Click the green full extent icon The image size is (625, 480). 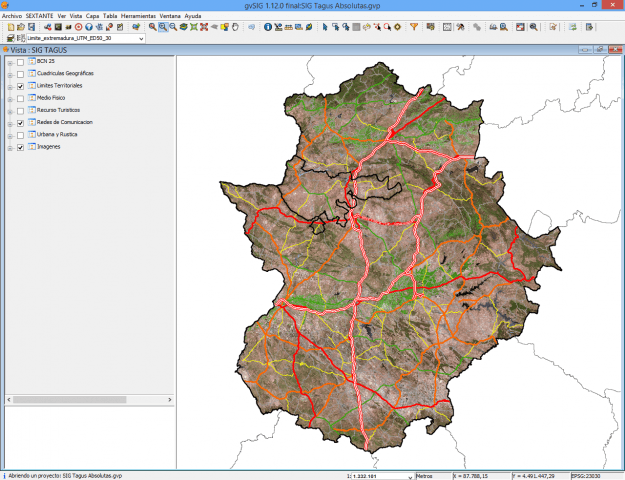tap(194, 27)
